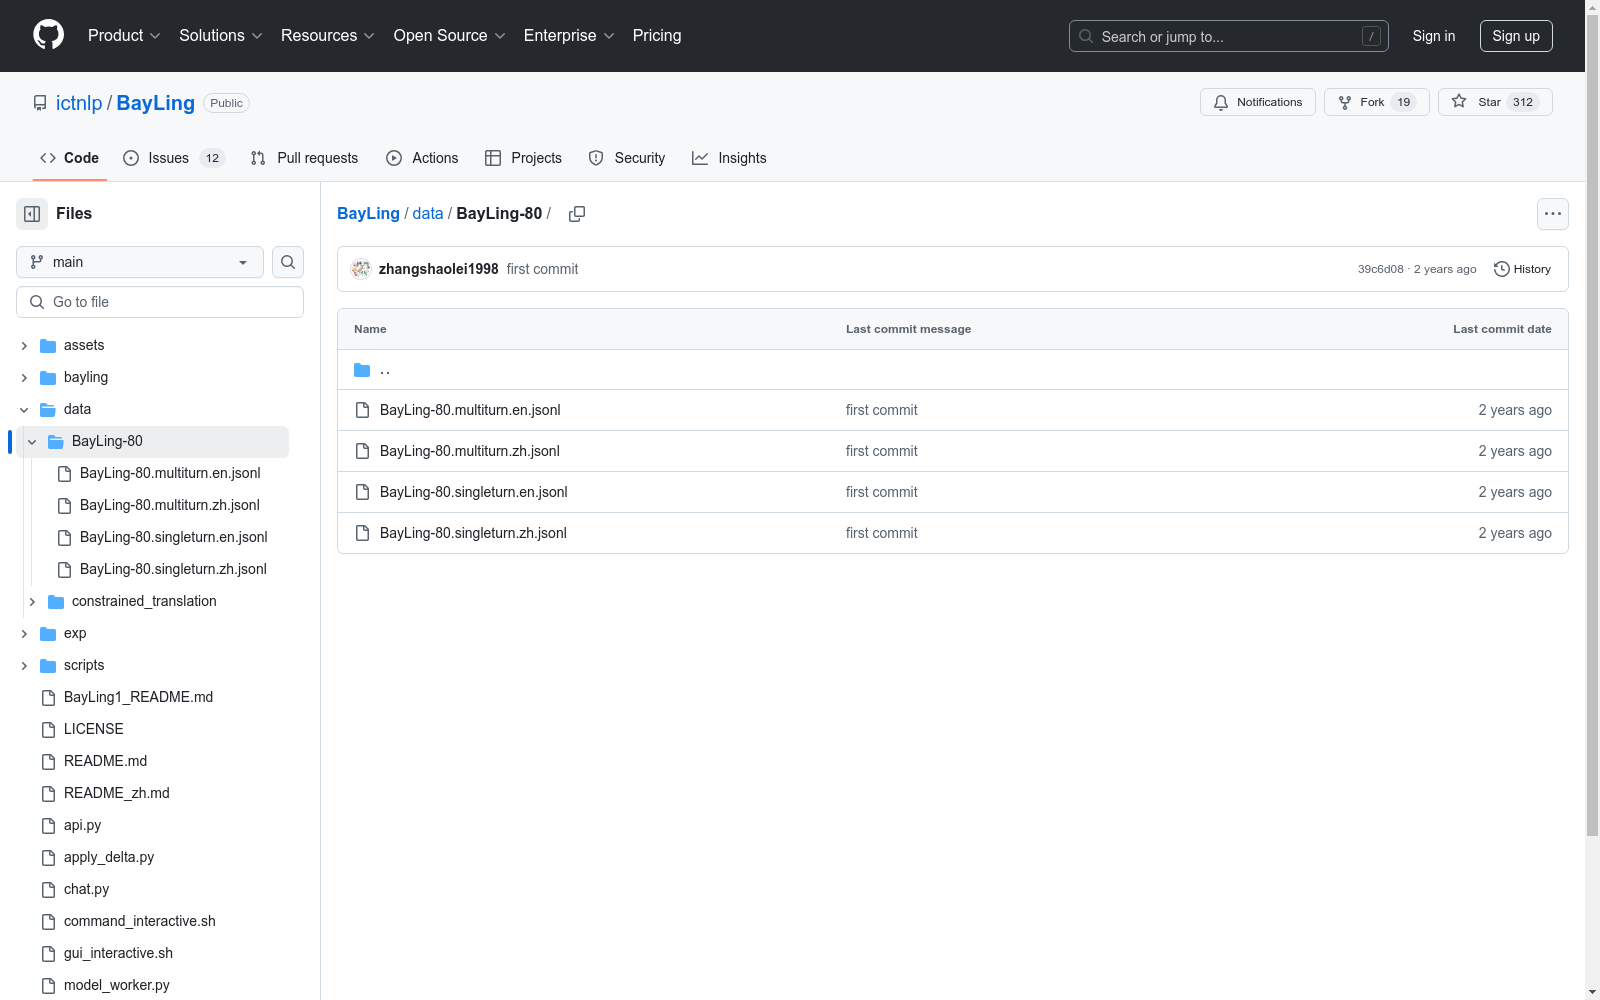The width and height of the screenshot is (1600, 1000).
Task: Switch to the Projects tab
Action: (523, 158)
